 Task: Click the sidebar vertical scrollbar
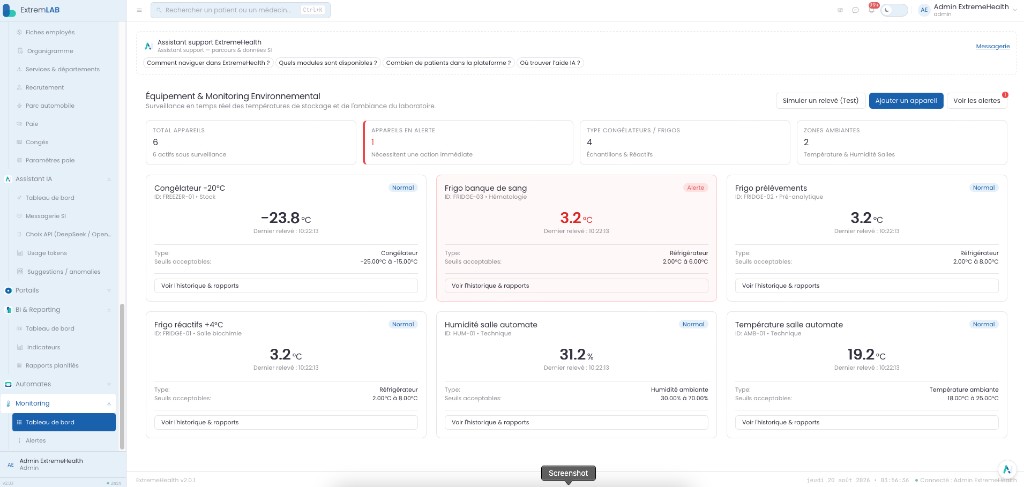[x=121, y=376]
